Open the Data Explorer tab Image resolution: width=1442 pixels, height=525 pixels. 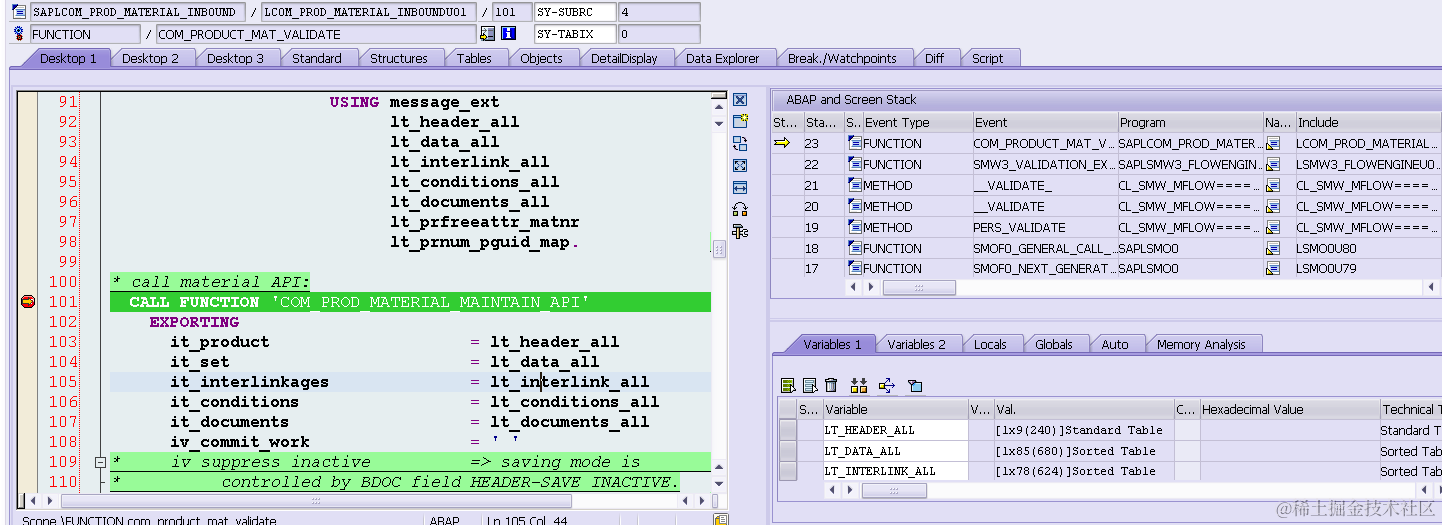[722, 58]
